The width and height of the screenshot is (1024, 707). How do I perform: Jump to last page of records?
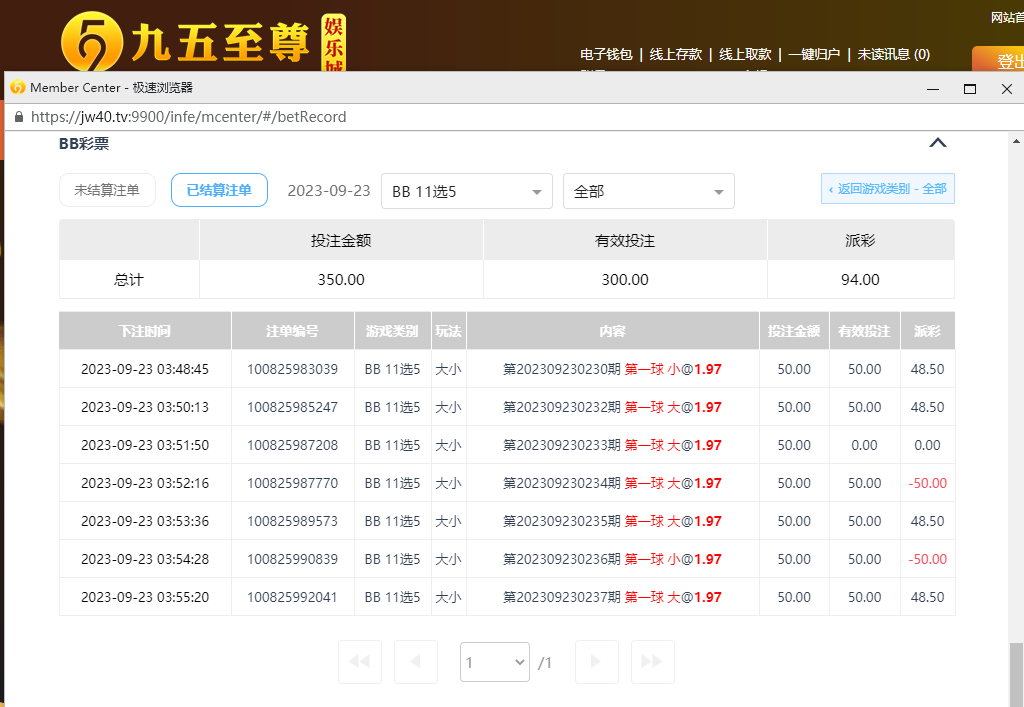tap(652, 662)
